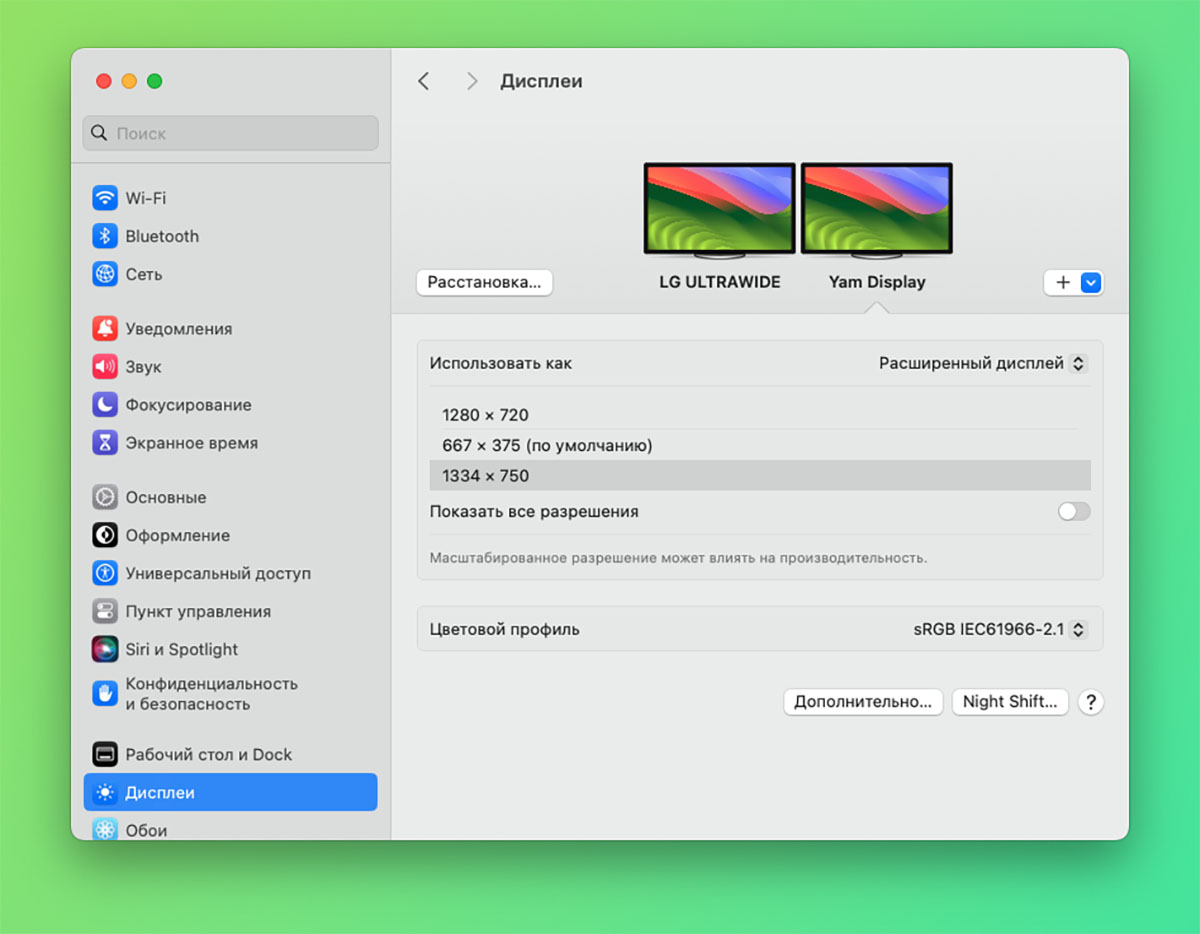Click the Дополнительно... button

pyautogui.click(x=862, y=702)
